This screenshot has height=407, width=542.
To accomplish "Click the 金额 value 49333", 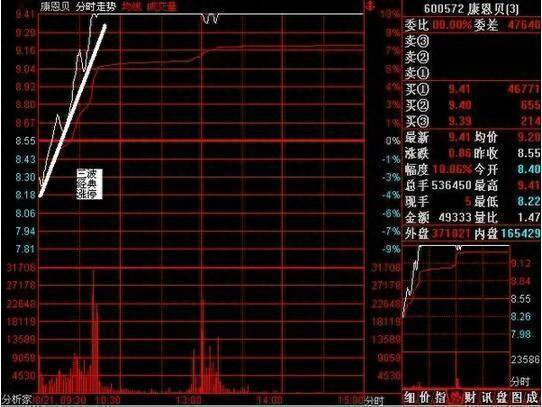I will click(455, 217).
